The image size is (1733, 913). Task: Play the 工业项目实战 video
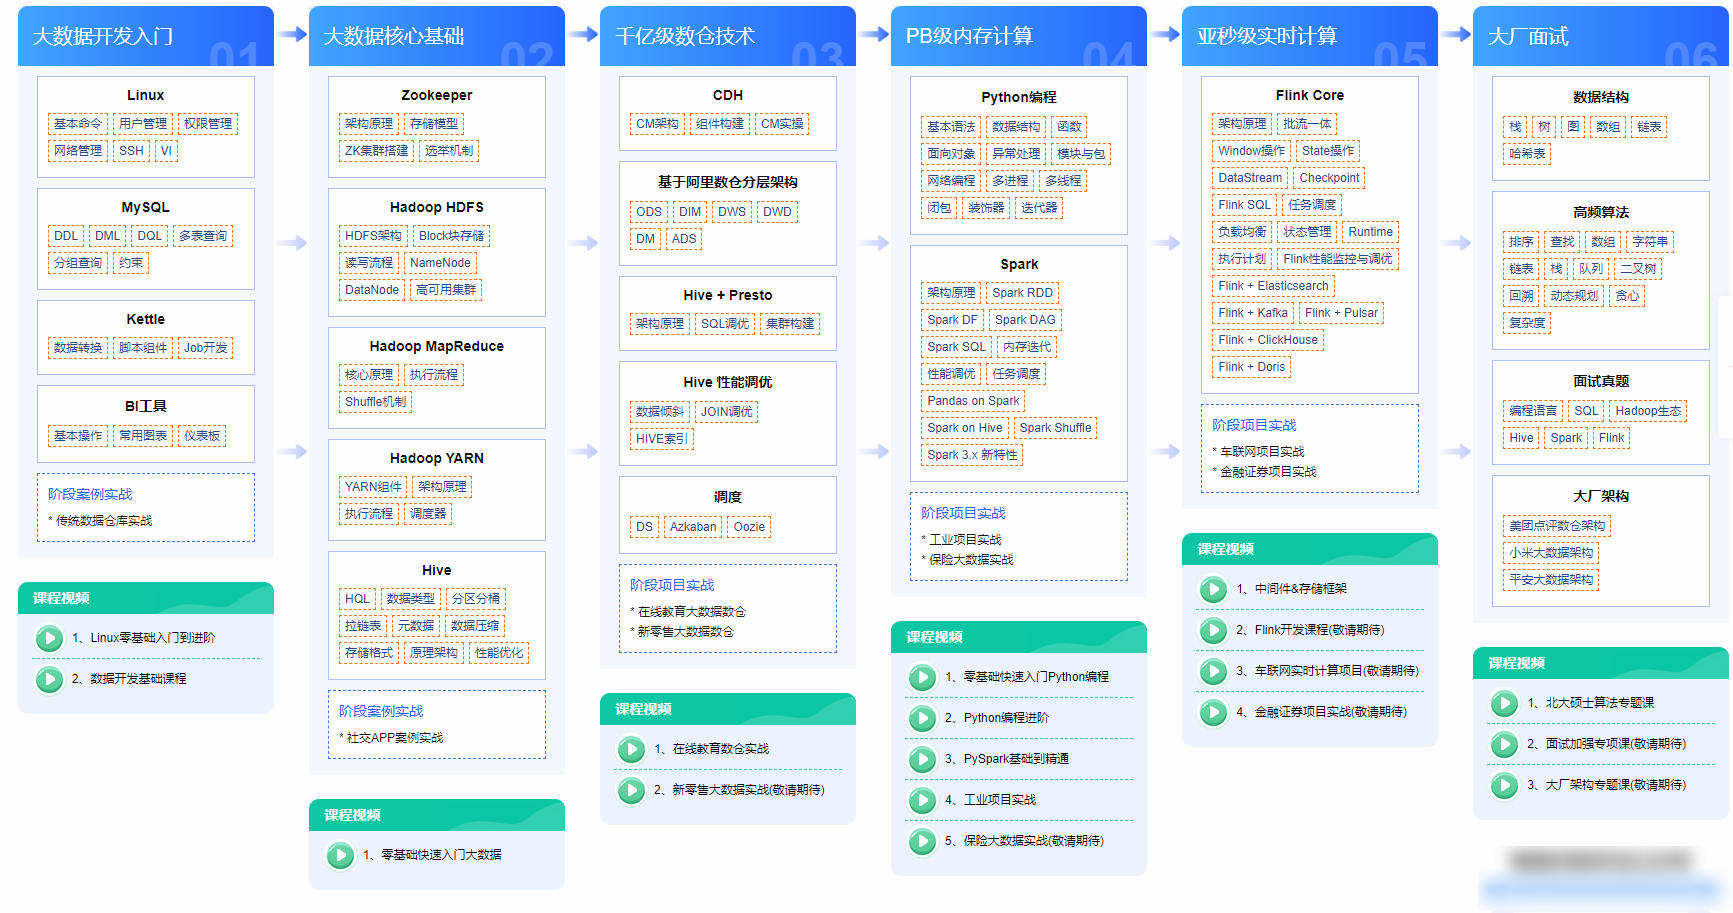click(922, 800)
